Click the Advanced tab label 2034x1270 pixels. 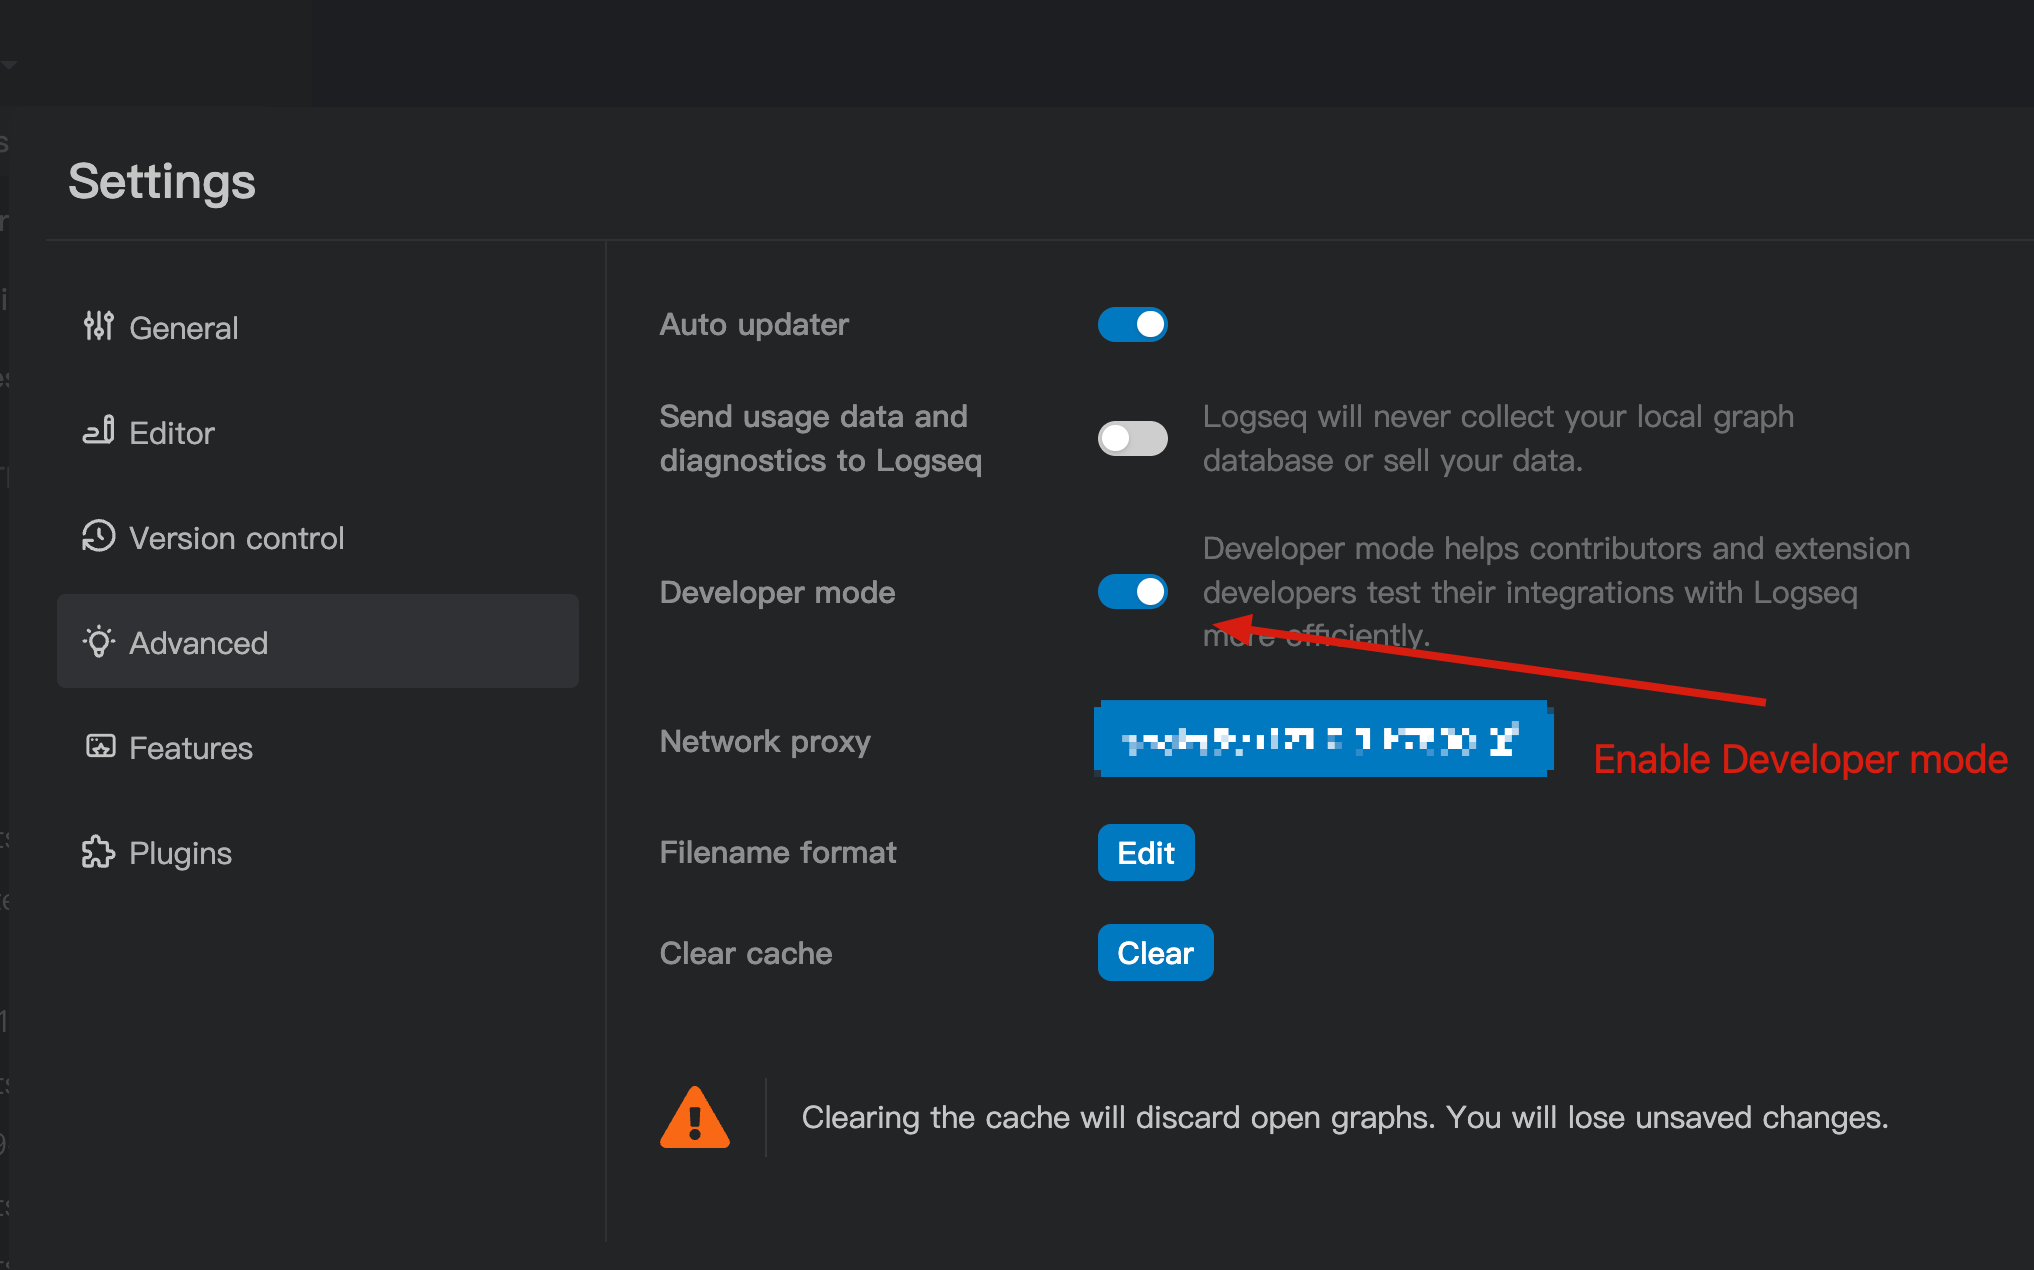coord(199,643)
